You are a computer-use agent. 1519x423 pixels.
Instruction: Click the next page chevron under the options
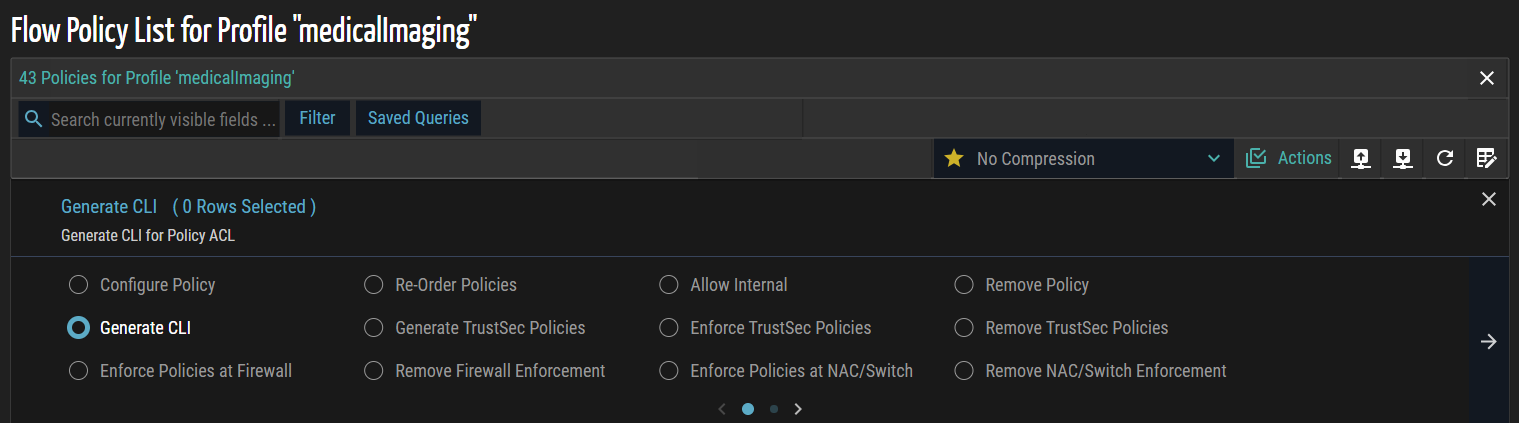pos(798,409)
